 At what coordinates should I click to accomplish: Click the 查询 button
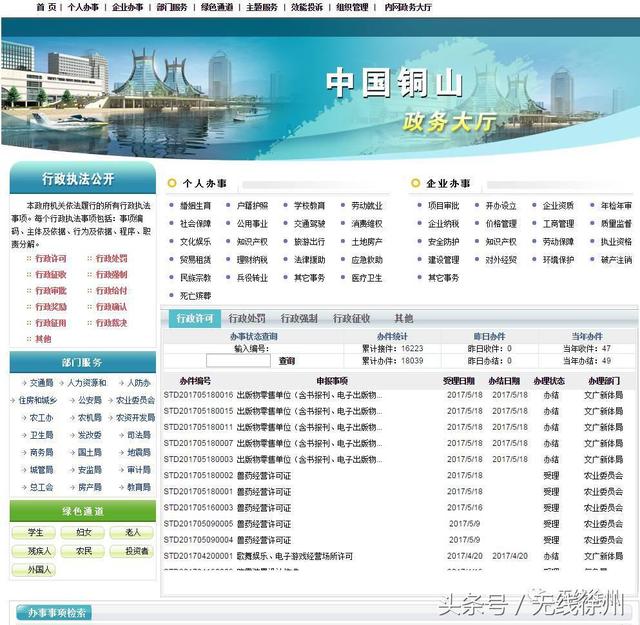[287, 361]
